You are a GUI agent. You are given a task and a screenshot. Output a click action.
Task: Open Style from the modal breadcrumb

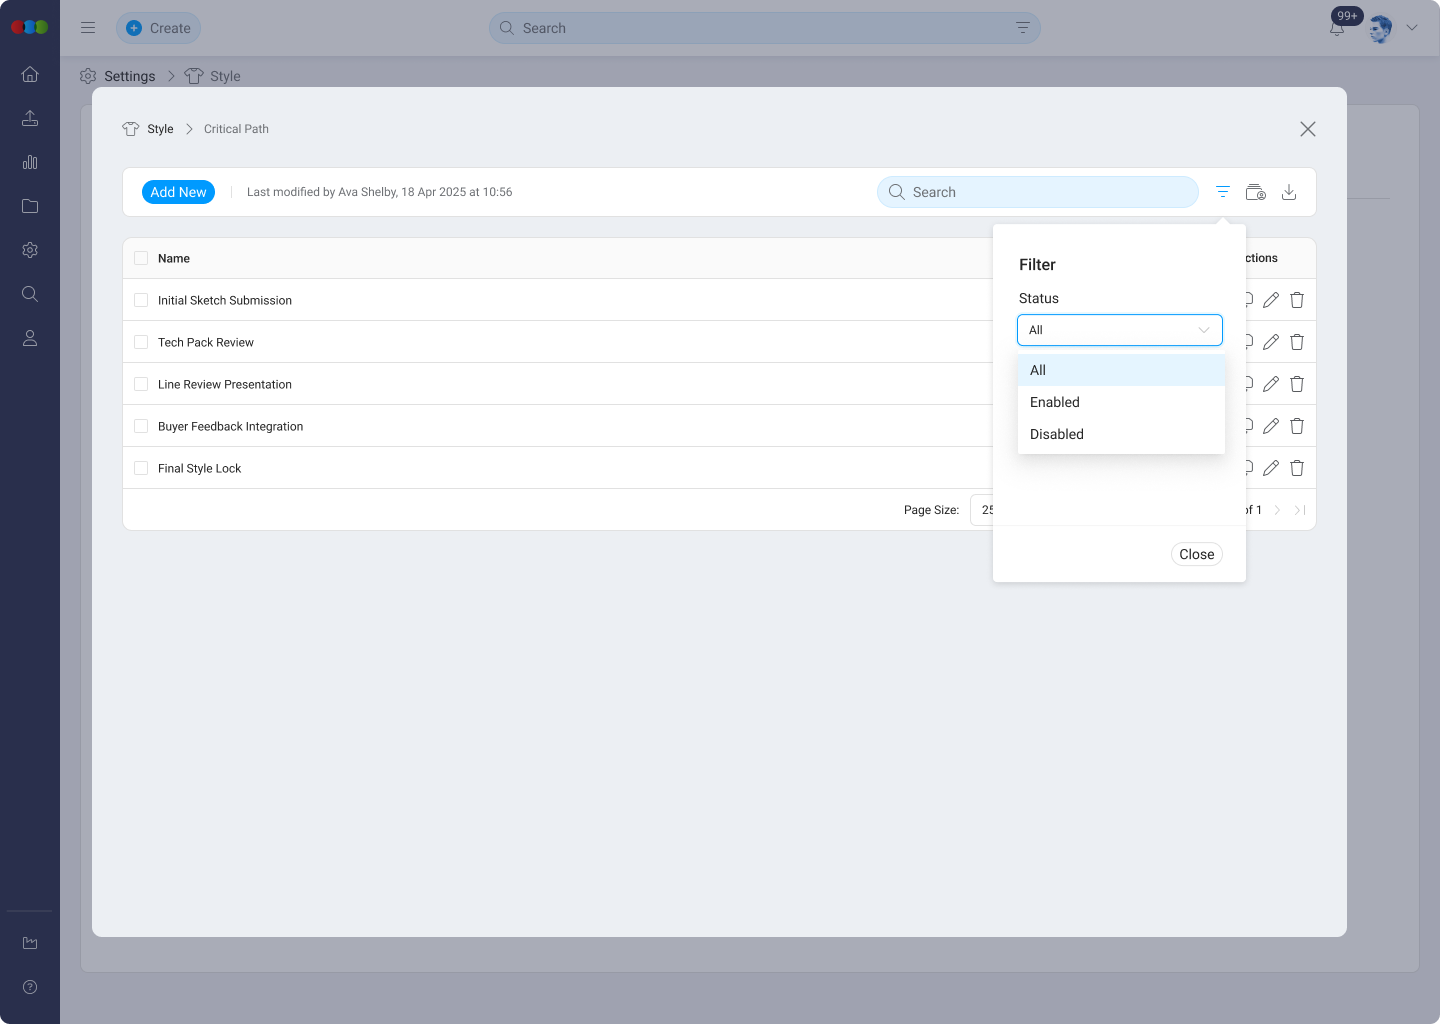point(158,128)
